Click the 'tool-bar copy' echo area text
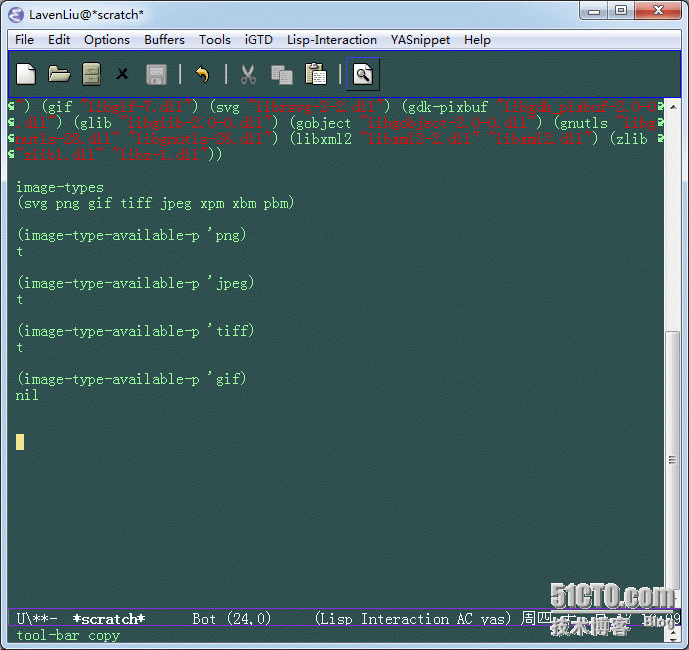This screenshot has height=650, width=689. tap(68, 635)
